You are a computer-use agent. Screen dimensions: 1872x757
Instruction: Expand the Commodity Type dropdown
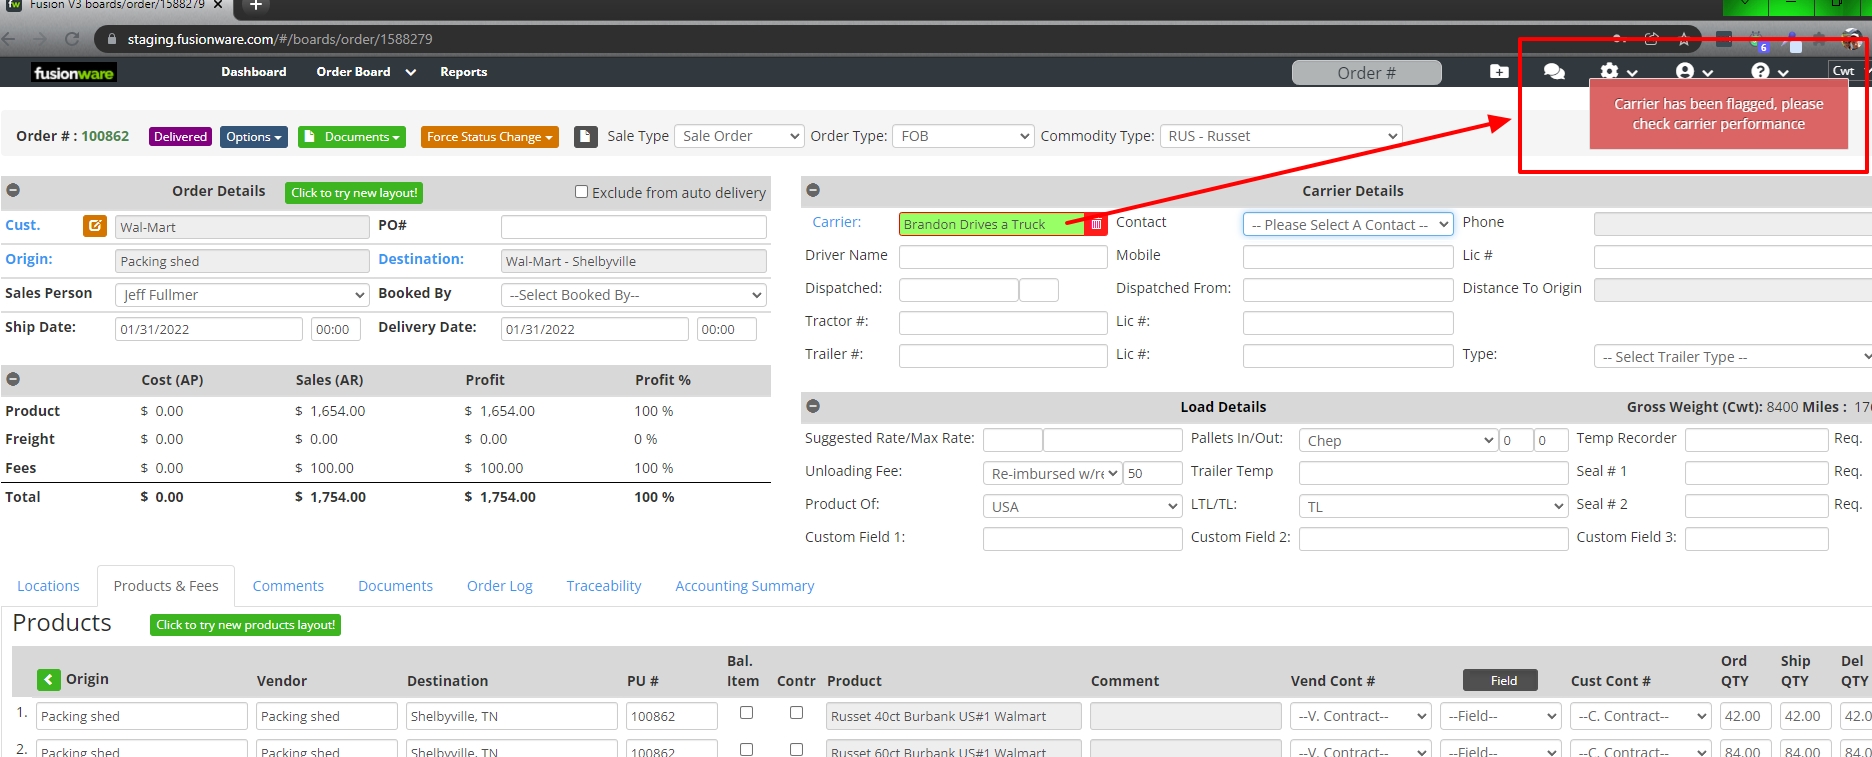[1280, 136]
